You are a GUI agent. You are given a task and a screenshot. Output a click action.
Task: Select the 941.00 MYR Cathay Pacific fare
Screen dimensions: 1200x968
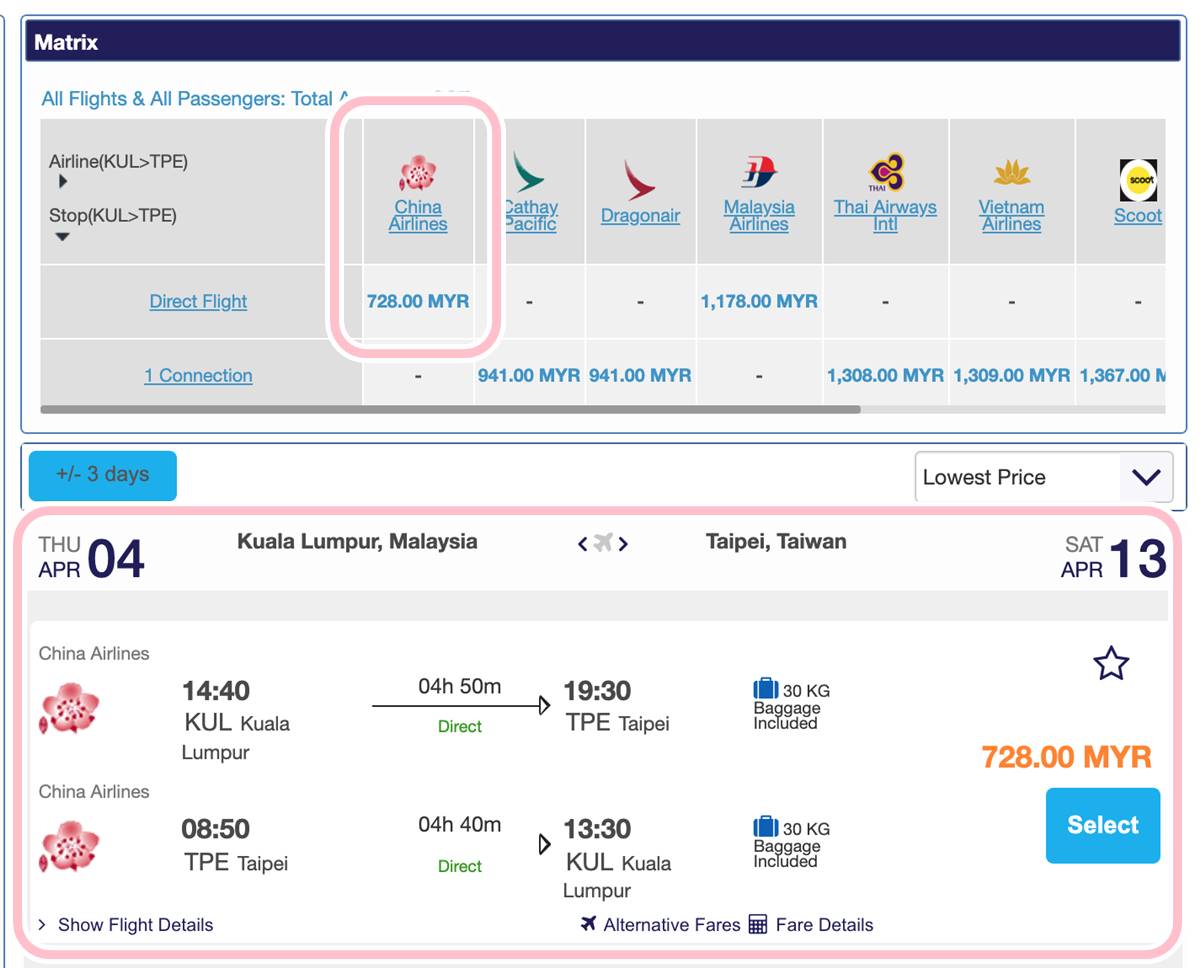529,376
